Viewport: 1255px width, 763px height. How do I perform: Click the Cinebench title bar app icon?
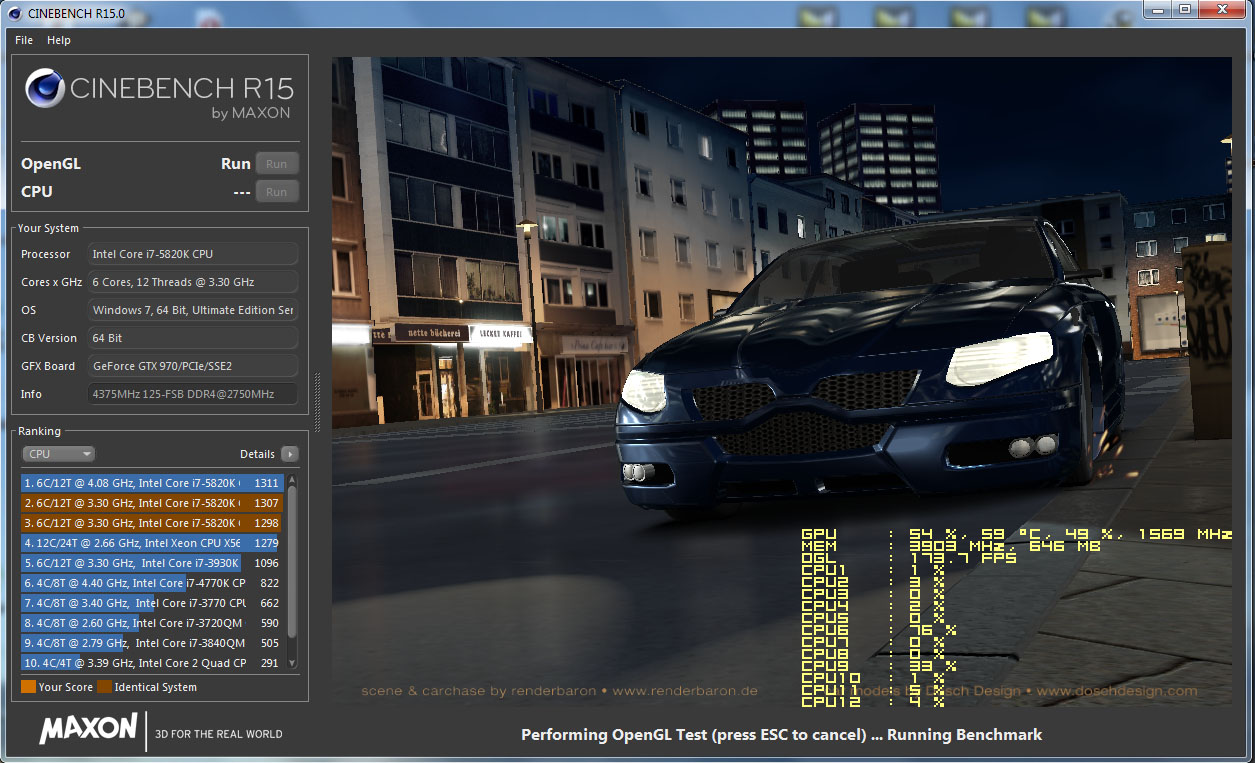[14, 13]
